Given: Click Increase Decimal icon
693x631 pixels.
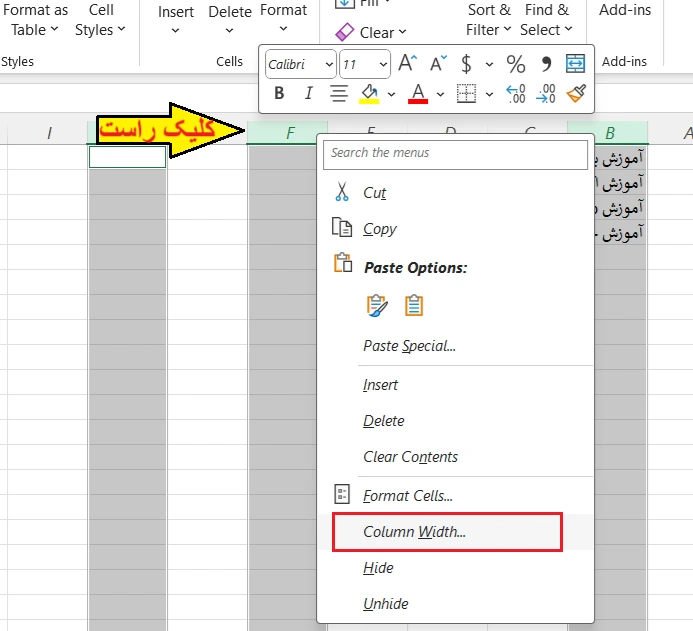Looking at the screenshot, I should click(516, 94).
